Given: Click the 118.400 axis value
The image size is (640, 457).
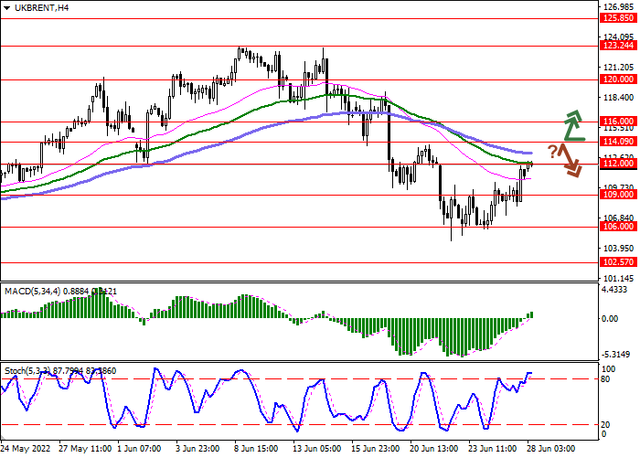Looking at the screenshot, I should (619, 98).
